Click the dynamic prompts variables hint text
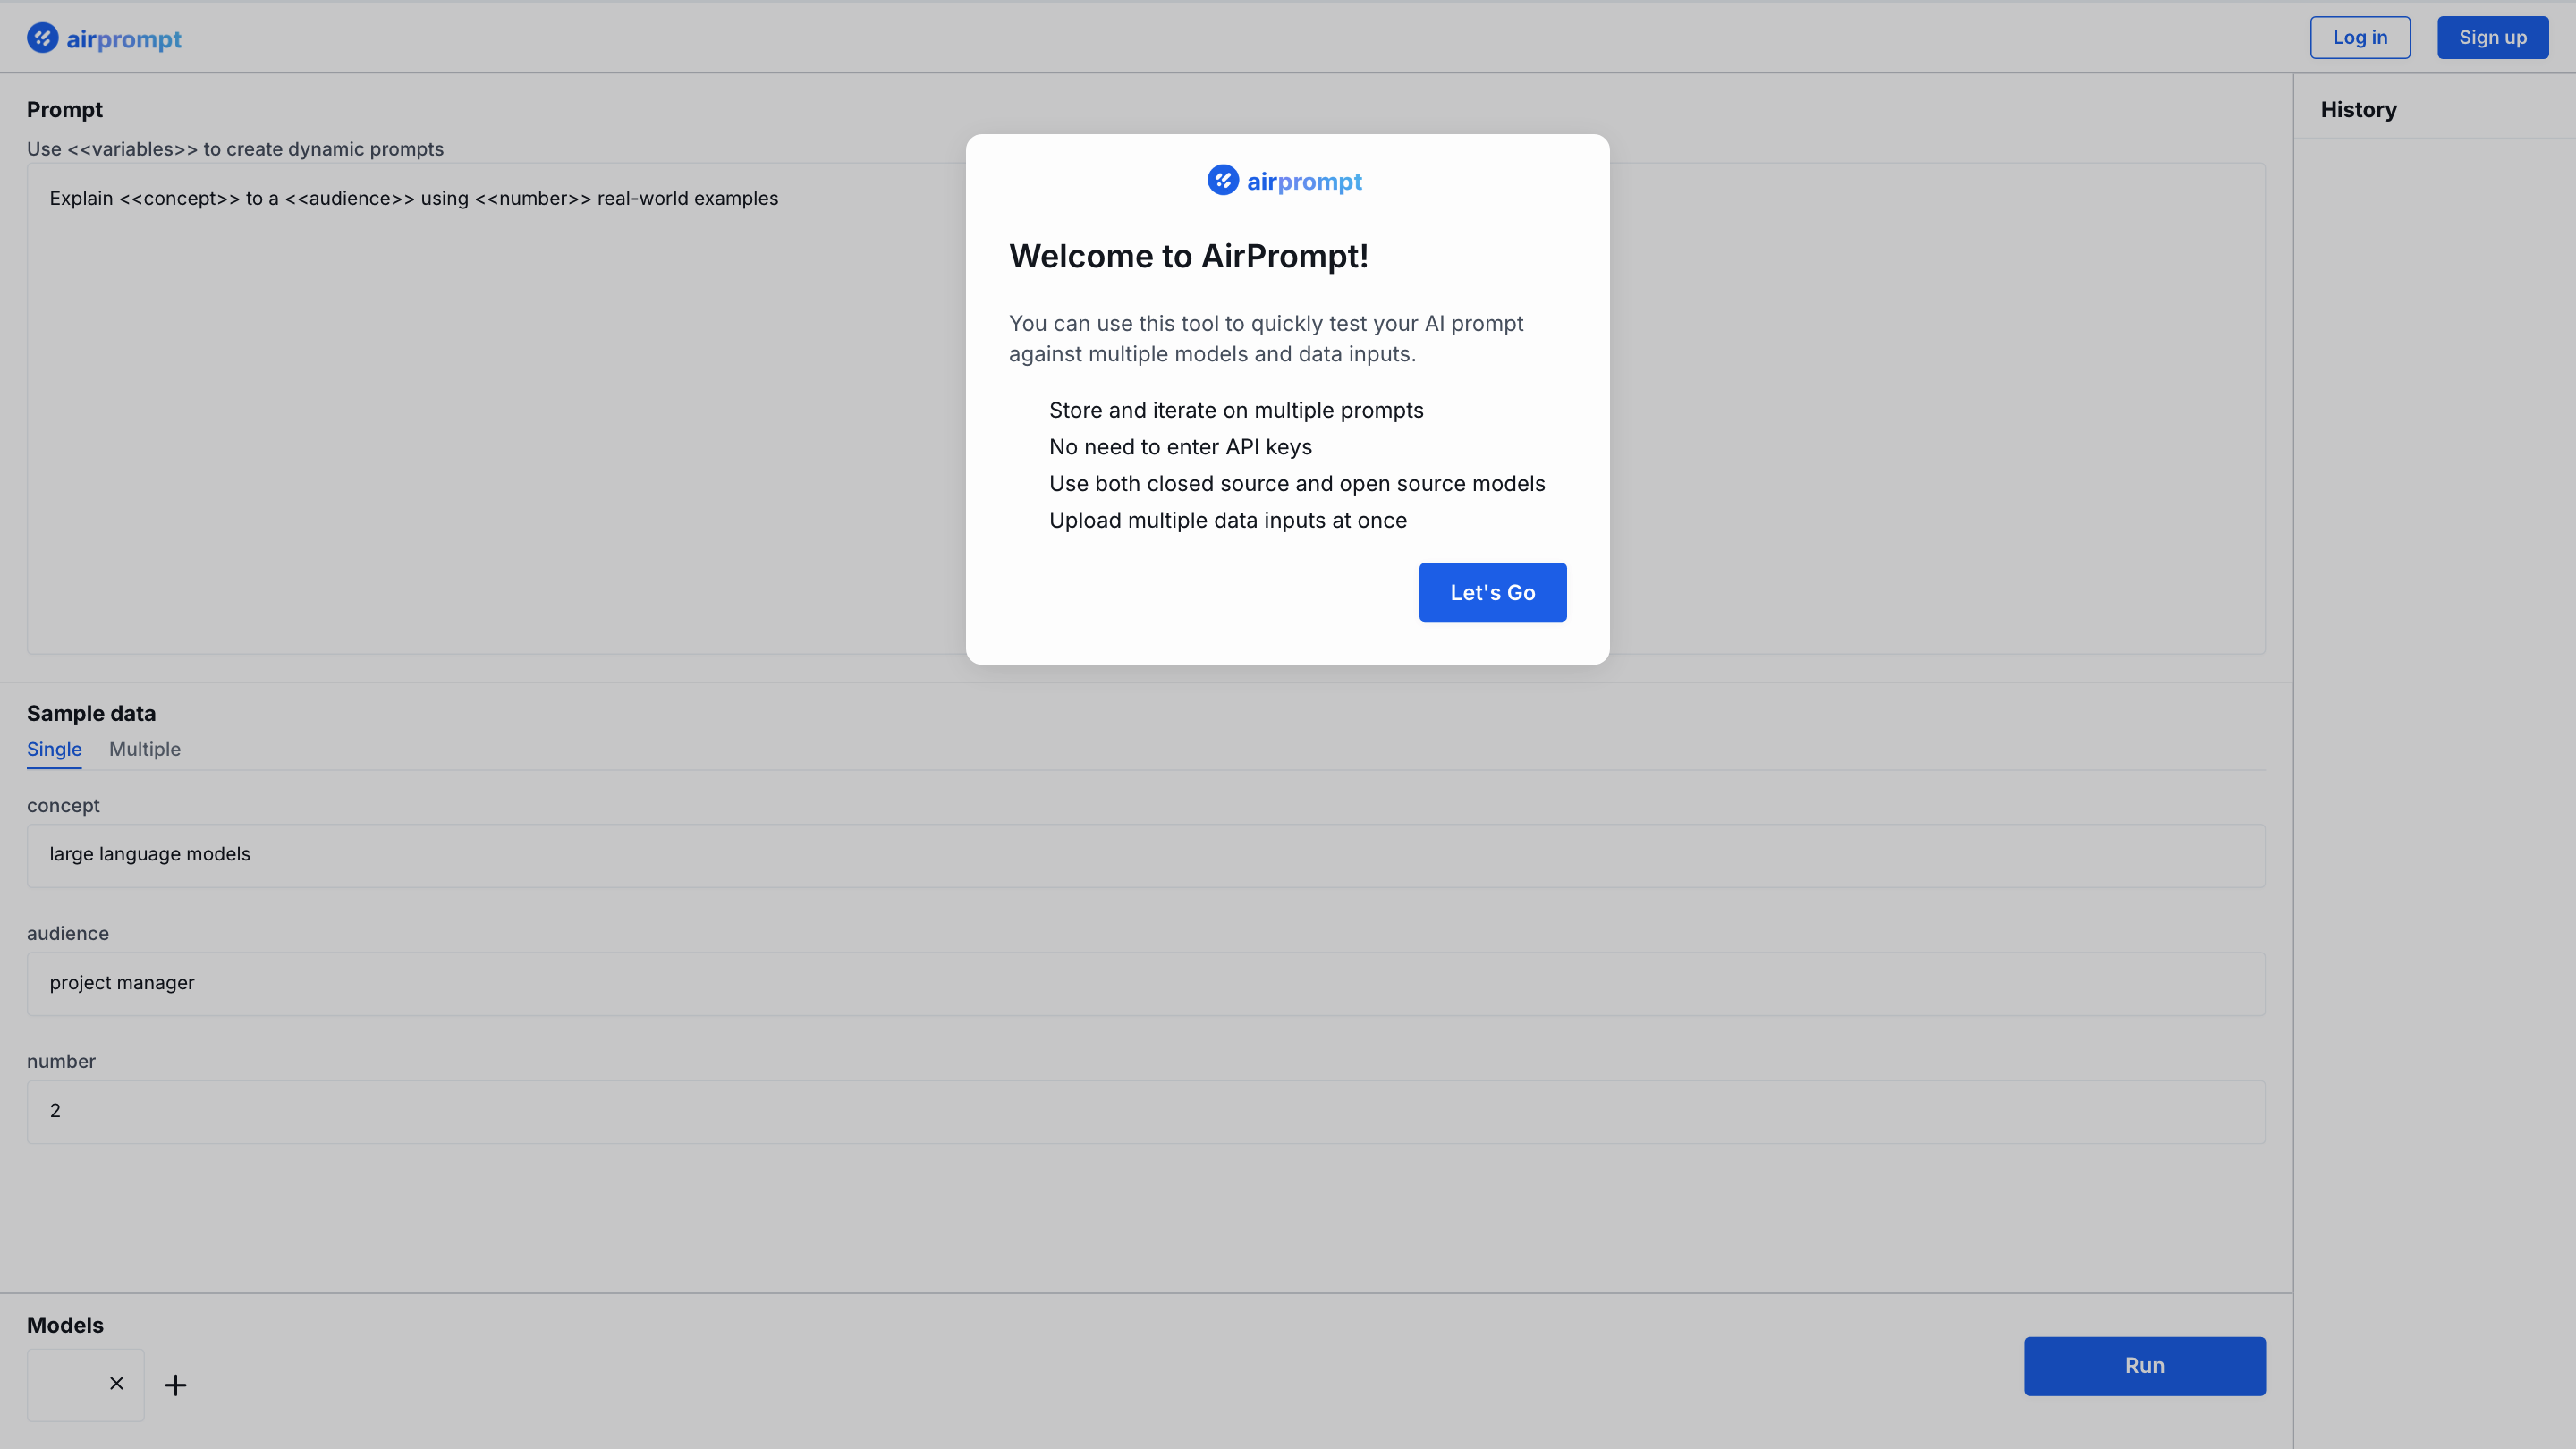This screenshot has width=2576, height=1449. click(235, 148)
